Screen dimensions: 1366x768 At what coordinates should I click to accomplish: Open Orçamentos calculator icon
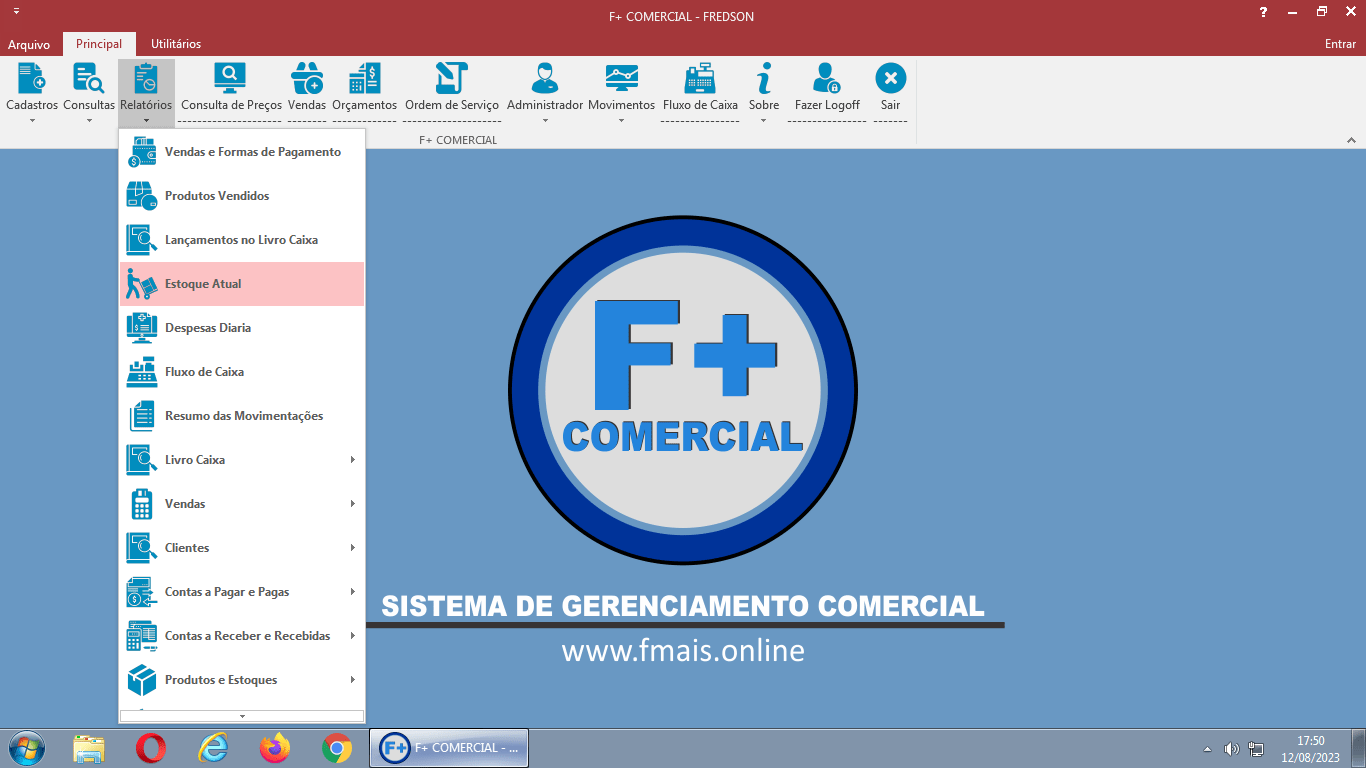tap(364, 78)
